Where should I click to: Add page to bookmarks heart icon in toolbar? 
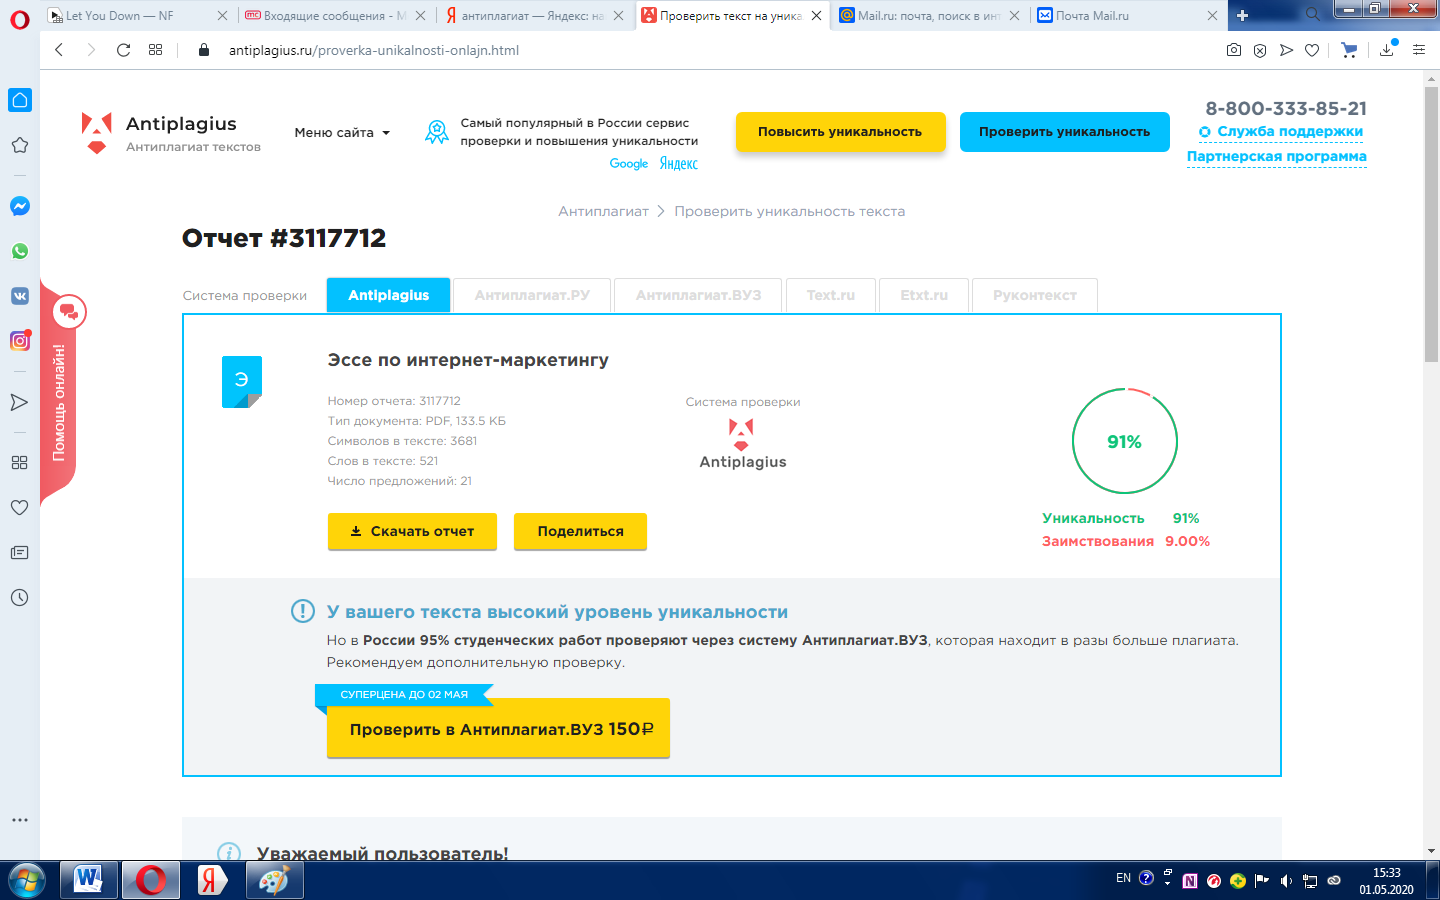pos(1312,50)
